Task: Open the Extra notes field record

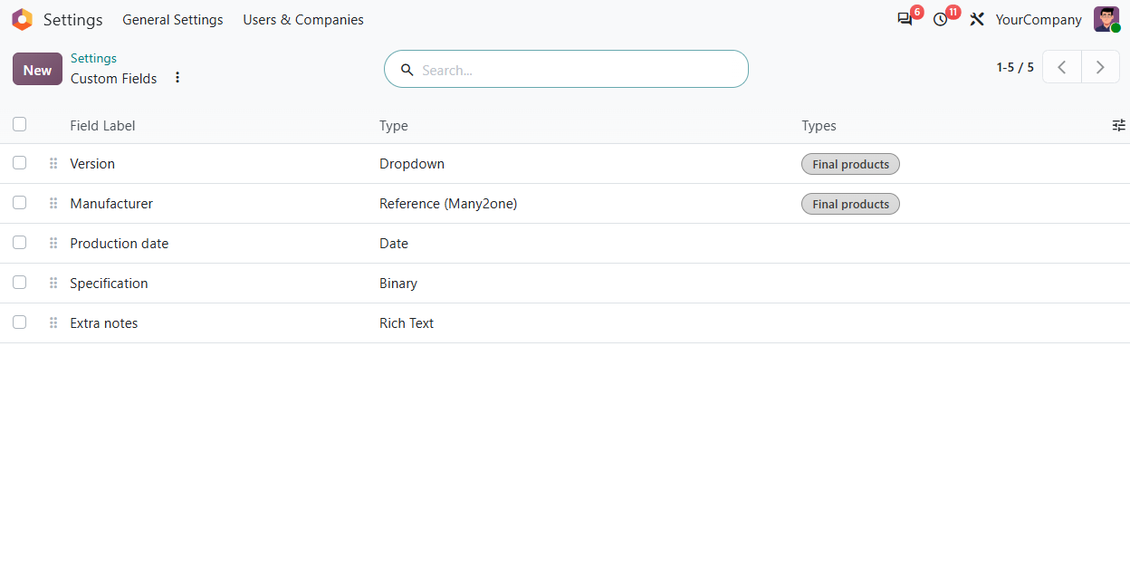Action: pyautogui.click(x=104, y=323)
